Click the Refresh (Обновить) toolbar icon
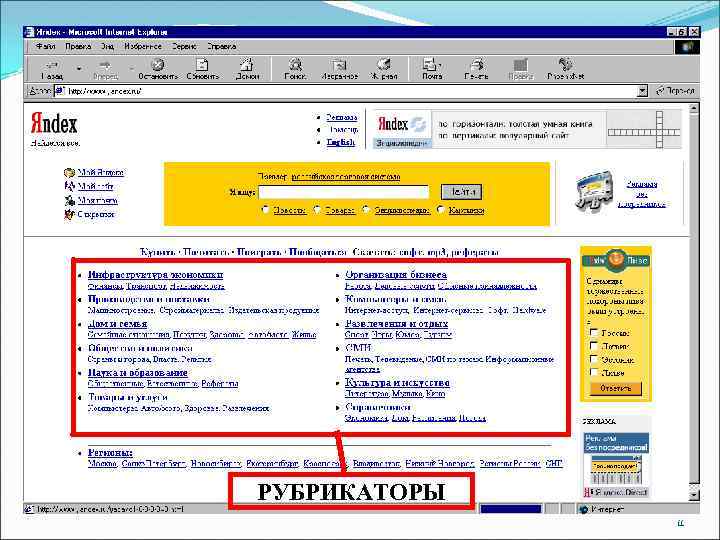The height and width of the screenshot is (540, 720). tap(202, 65)
